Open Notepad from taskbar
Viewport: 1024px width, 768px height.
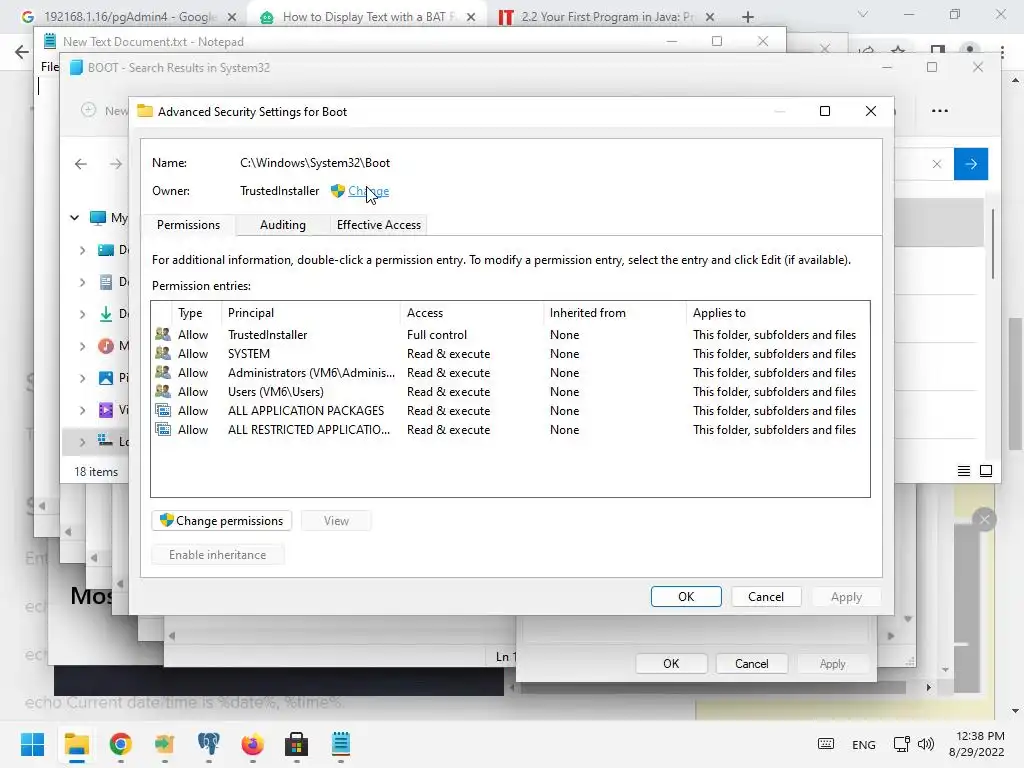point(341,744)
